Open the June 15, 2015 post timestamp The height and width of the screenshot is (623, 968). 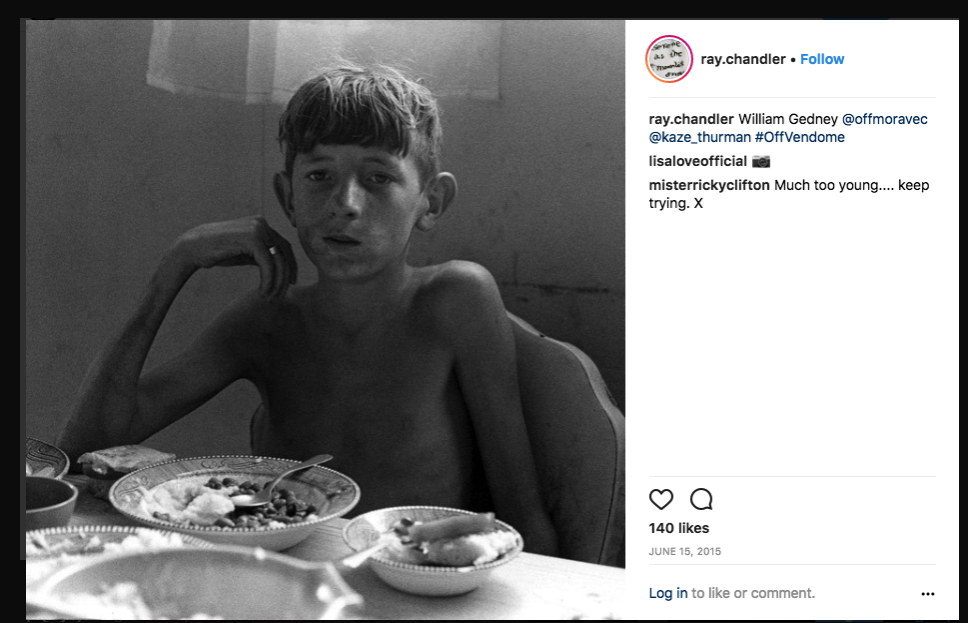[685, 551]
